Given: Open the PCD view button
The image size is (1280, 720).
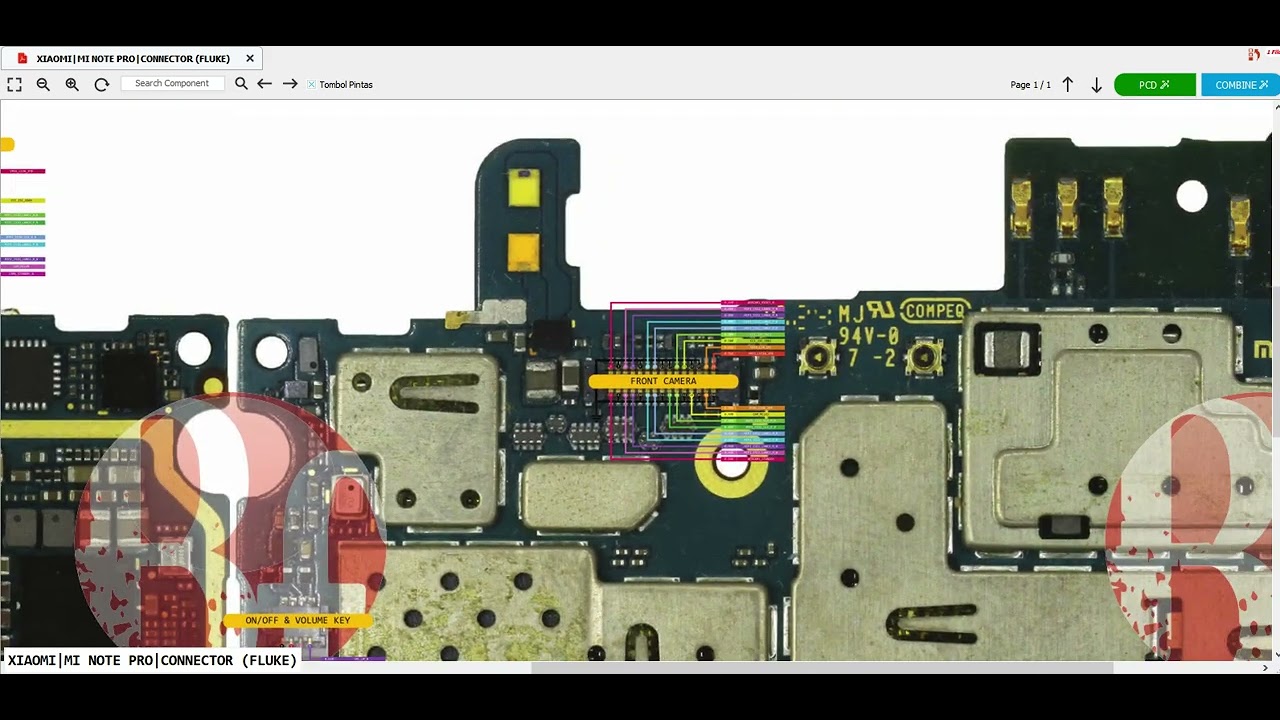Looking at the screenshot, I should click(1154, 85).
